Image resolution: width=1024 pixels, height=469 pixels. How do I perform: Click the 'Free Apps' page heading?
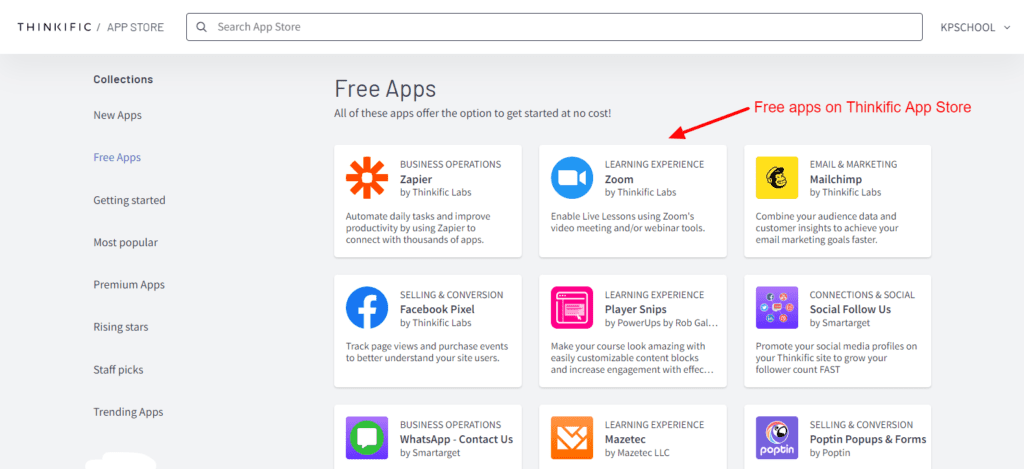[x=385, y=89]
